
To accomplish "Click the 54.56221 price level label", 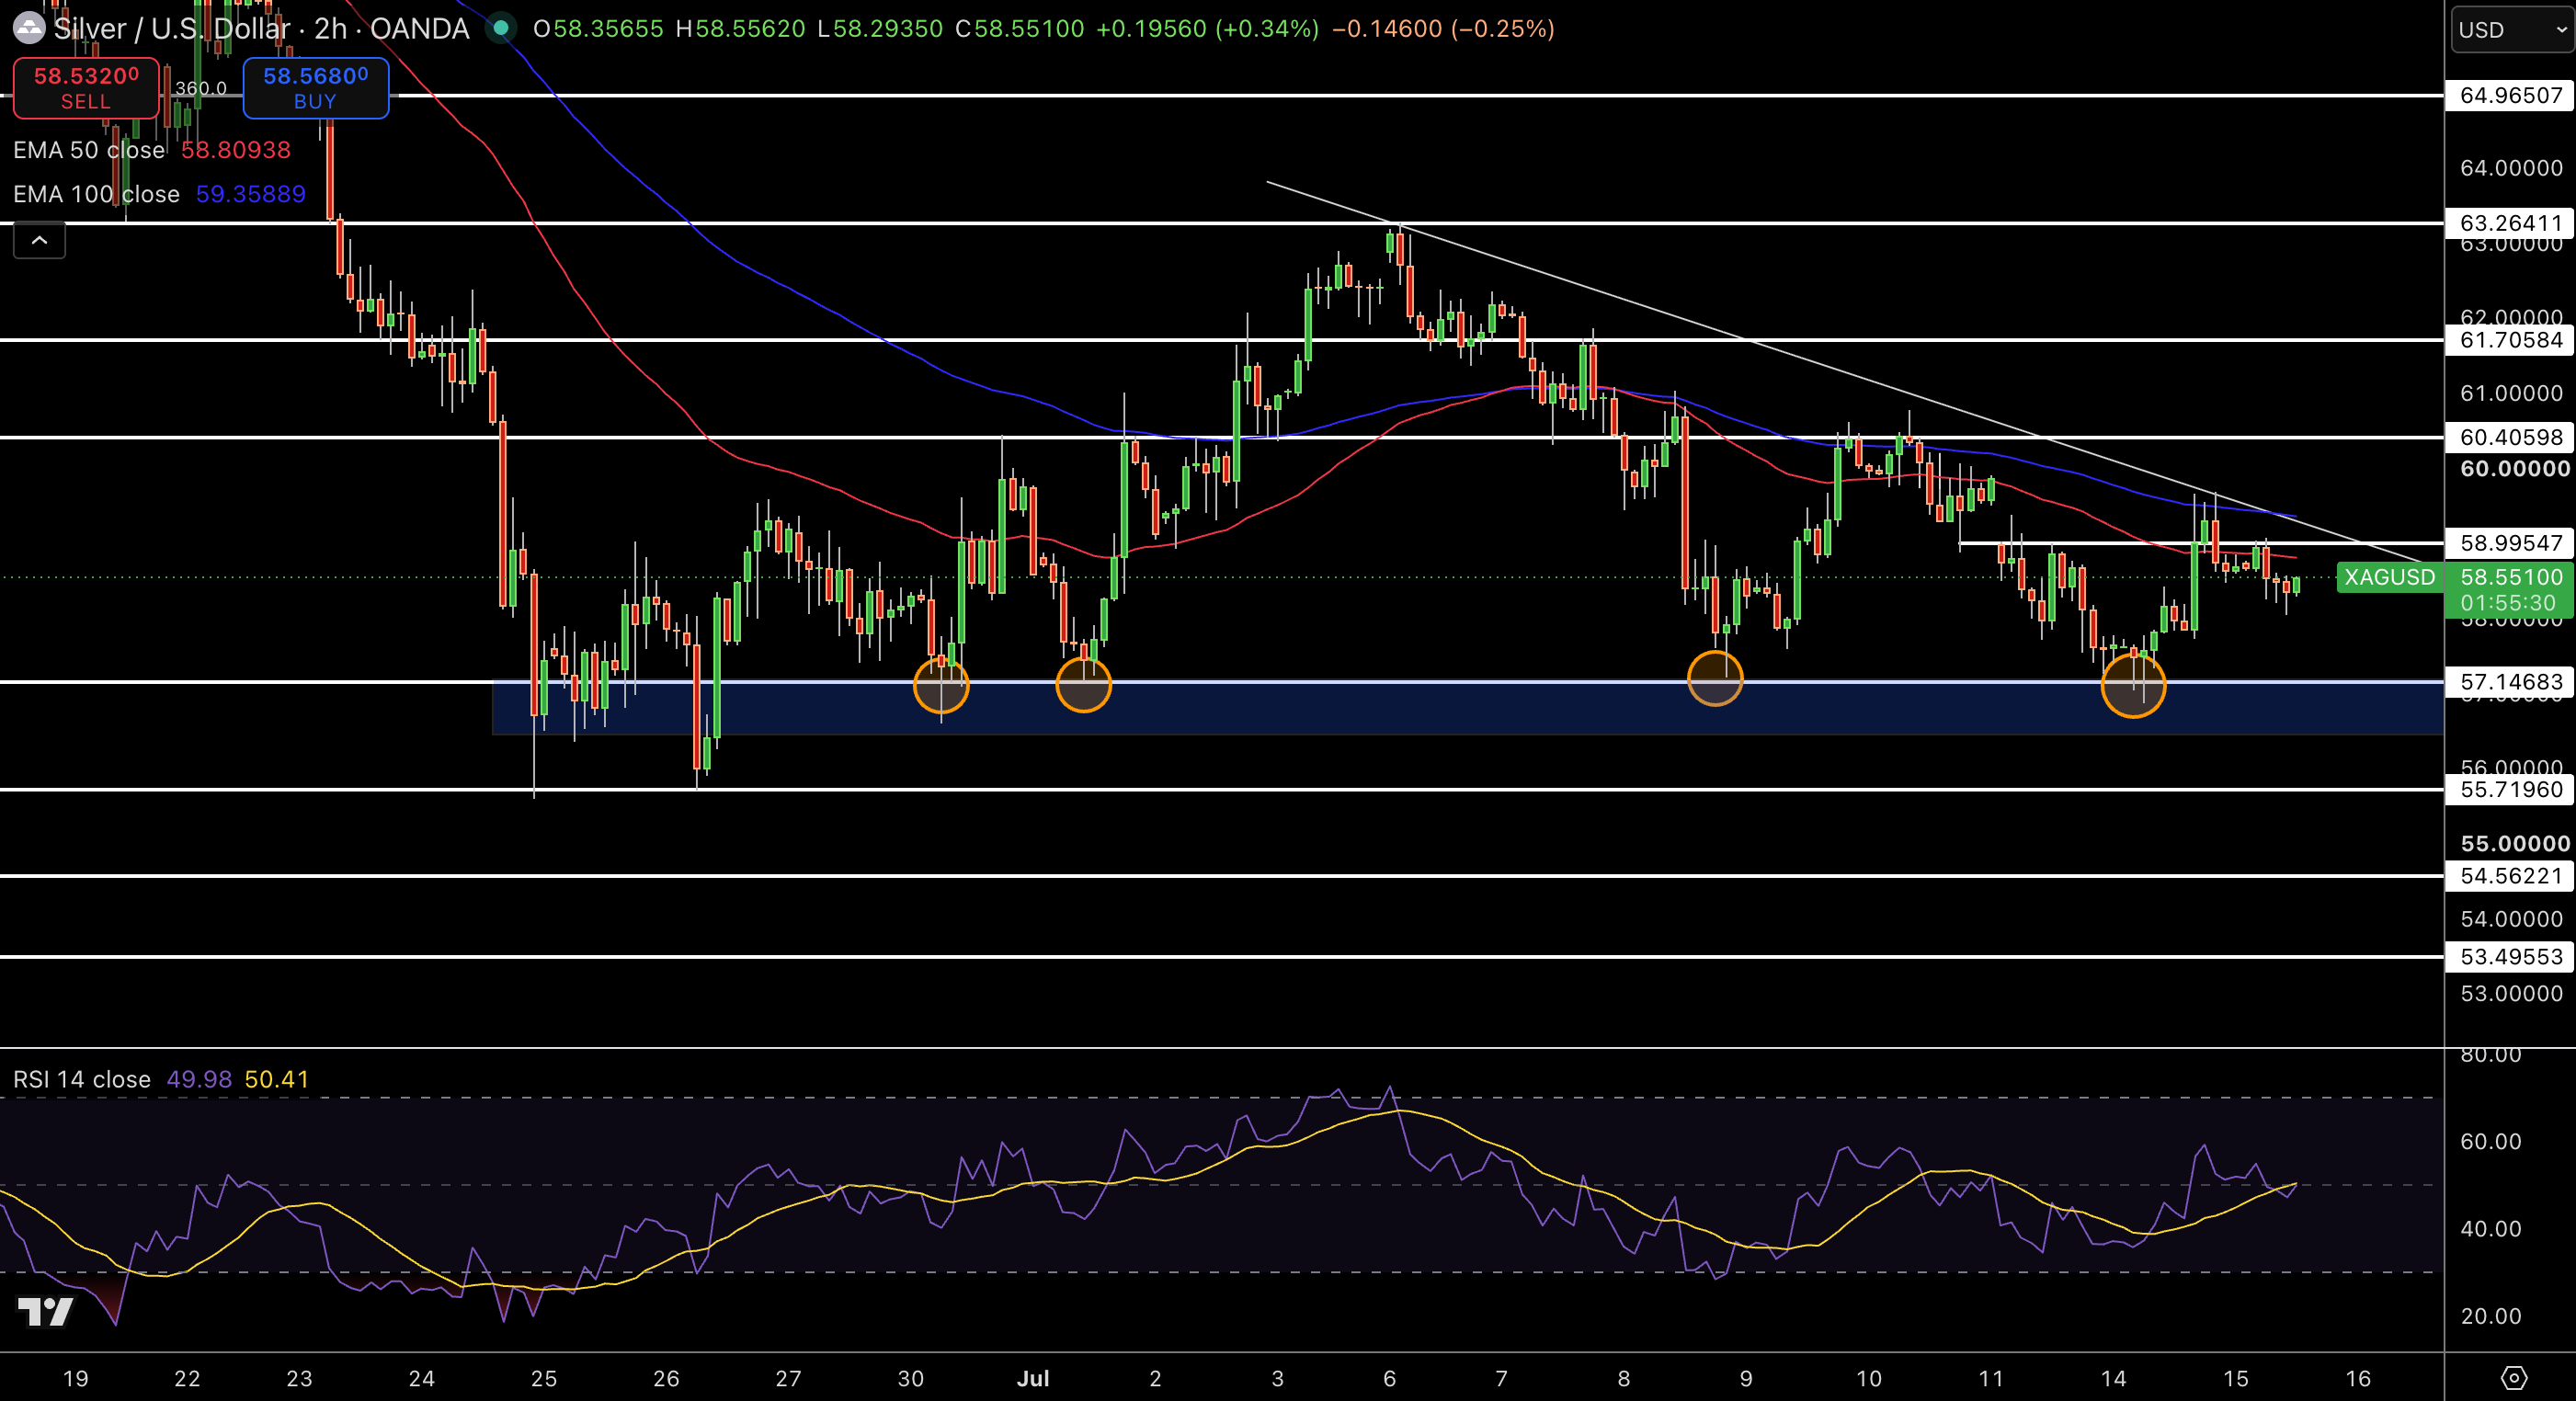I will (2510, 876).
